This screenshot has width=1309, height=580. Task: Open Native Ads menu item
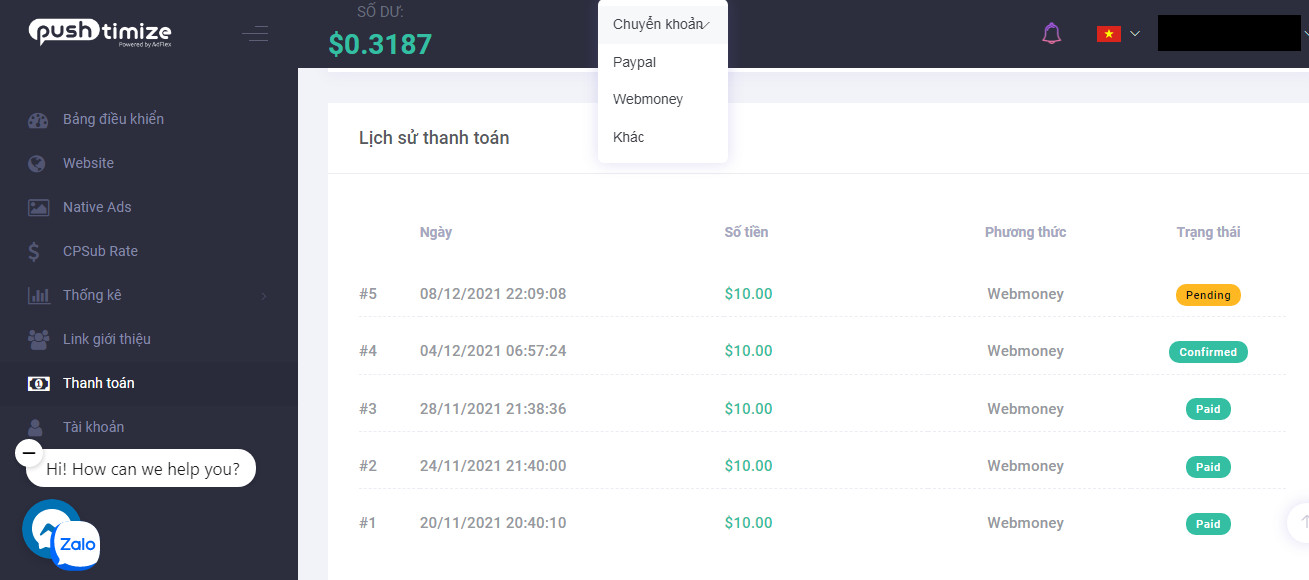[x=97, y=207]
